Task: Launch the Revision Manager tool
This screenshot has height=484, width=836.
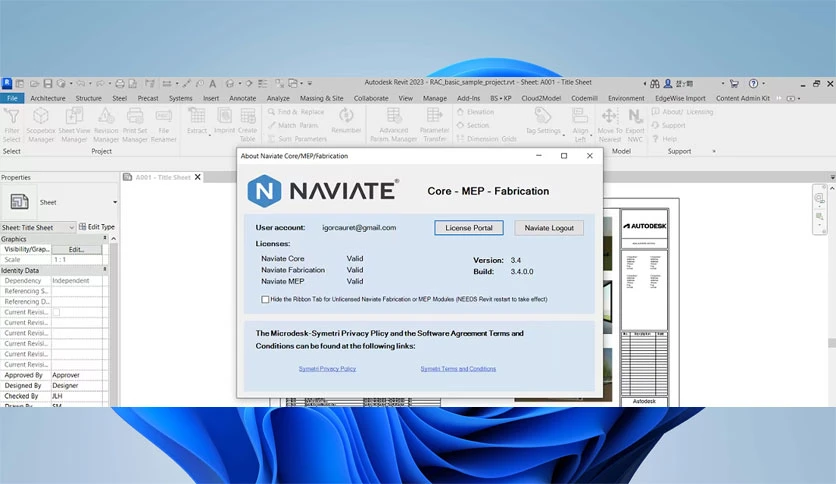Action: pos(106,125)
